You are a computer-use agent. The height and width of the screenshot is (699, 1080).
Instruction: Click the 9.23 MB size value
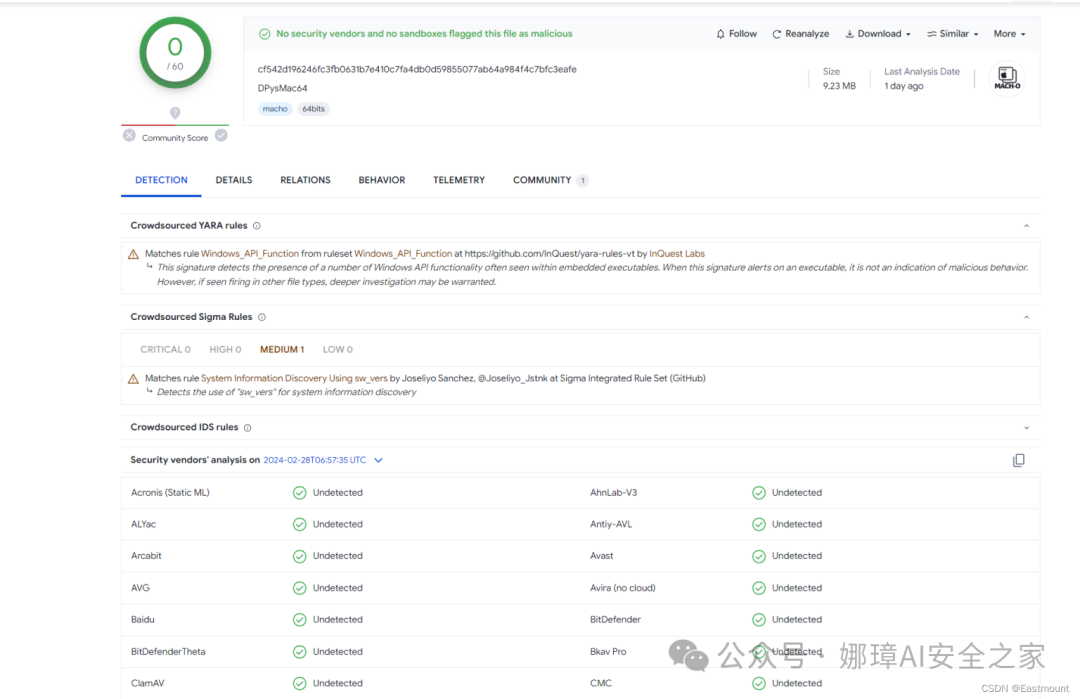[x=839, y=86]
